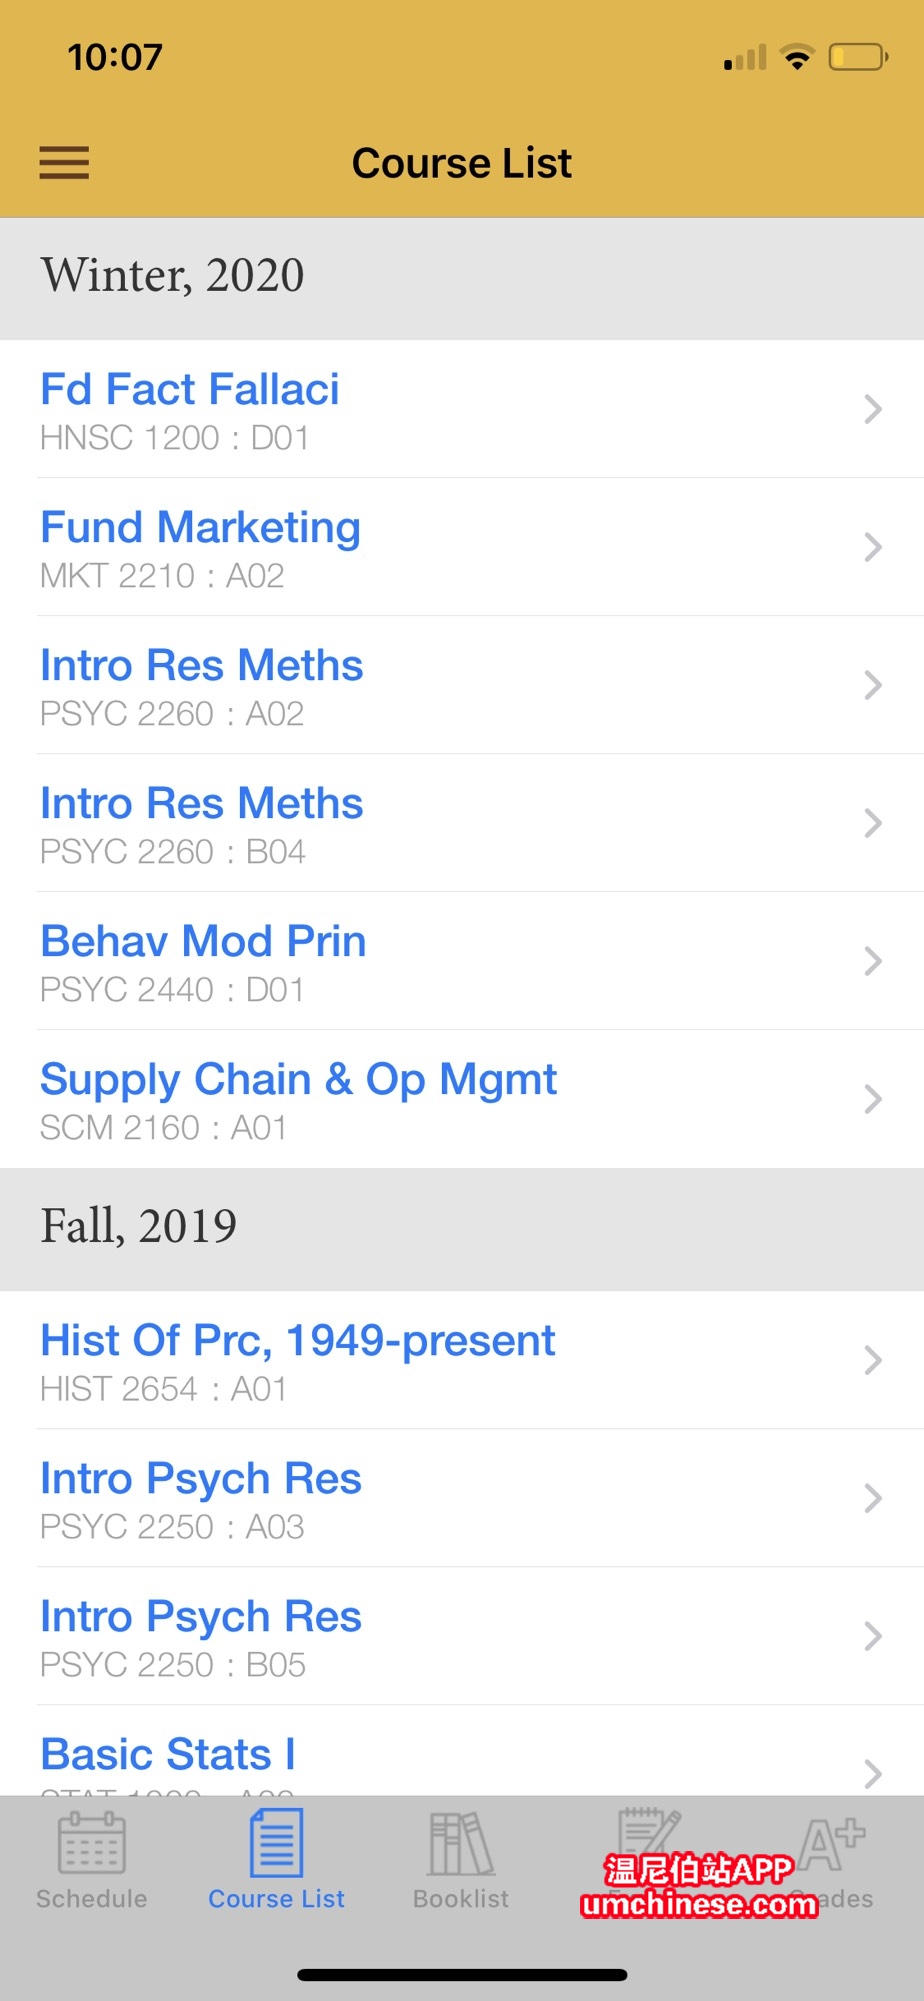Tap the Course List document icon

[276, 1842]
